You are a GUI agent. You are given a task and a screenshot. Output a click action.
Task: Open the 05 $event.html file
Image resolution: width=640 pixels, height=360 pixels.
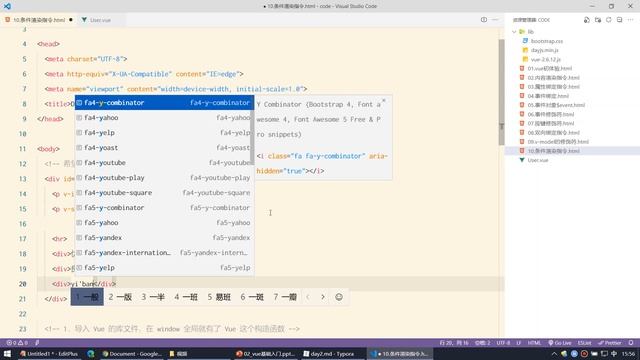pyautogui.click(x=556, y=105)
